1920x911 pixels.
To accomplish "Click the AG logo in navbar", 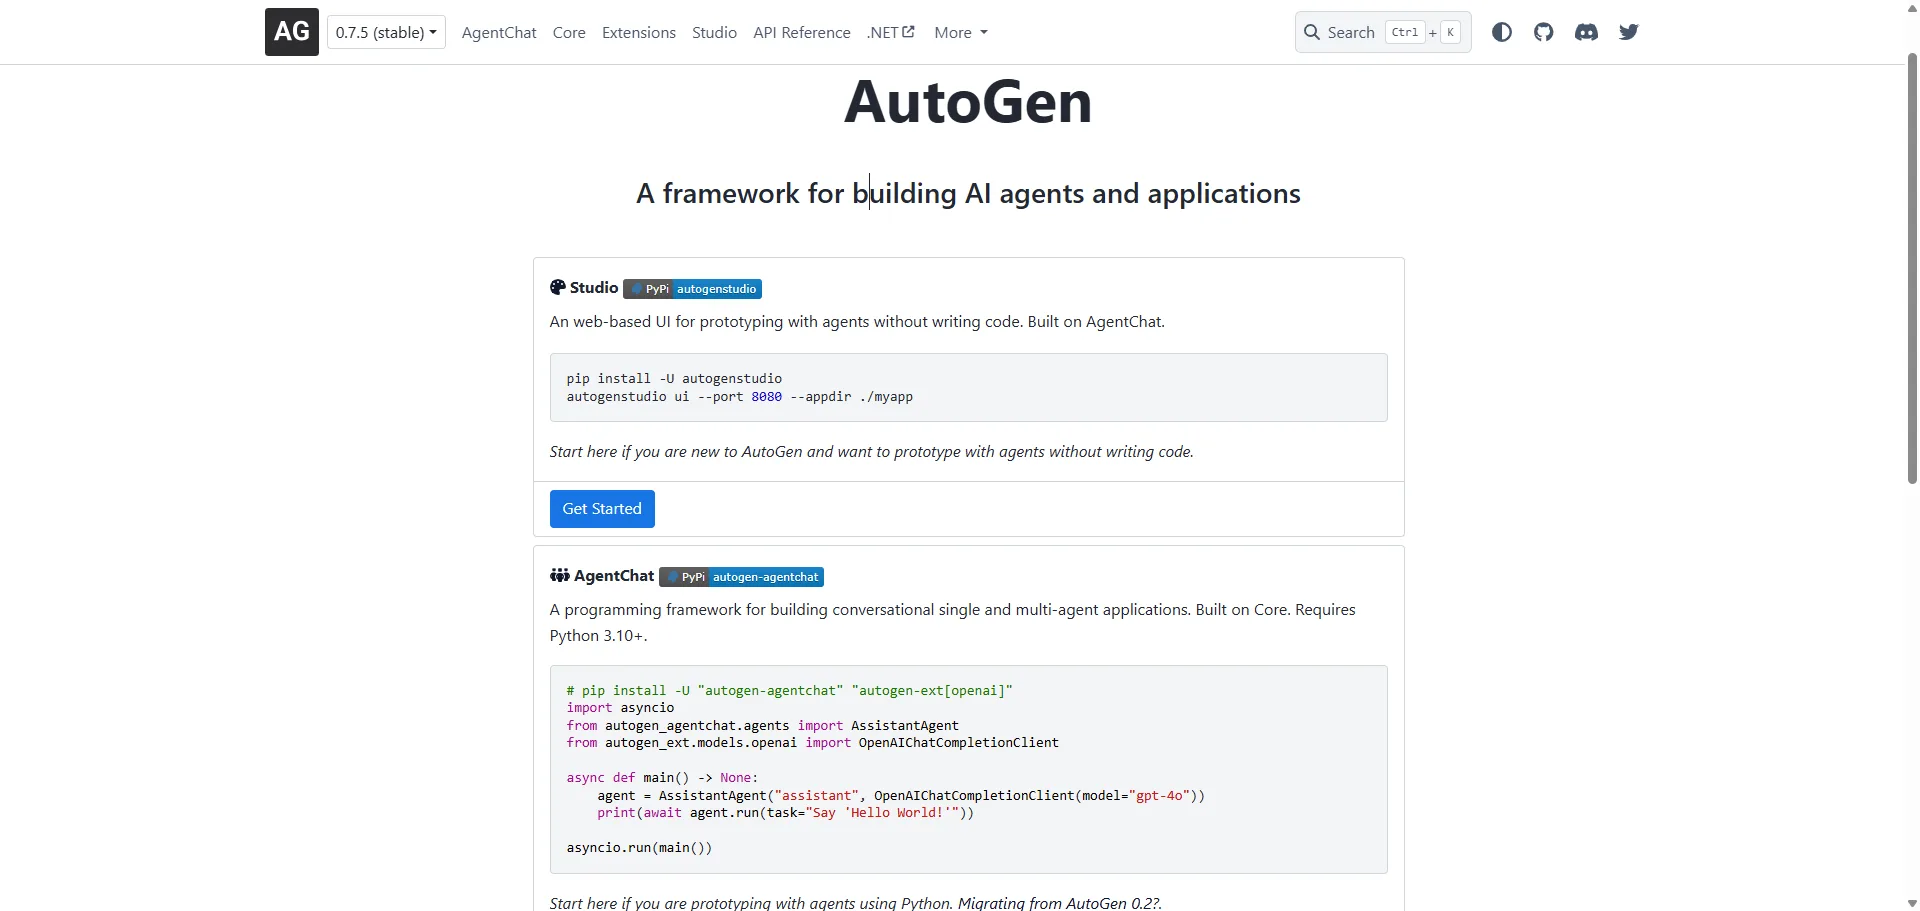I will point(291,32).
